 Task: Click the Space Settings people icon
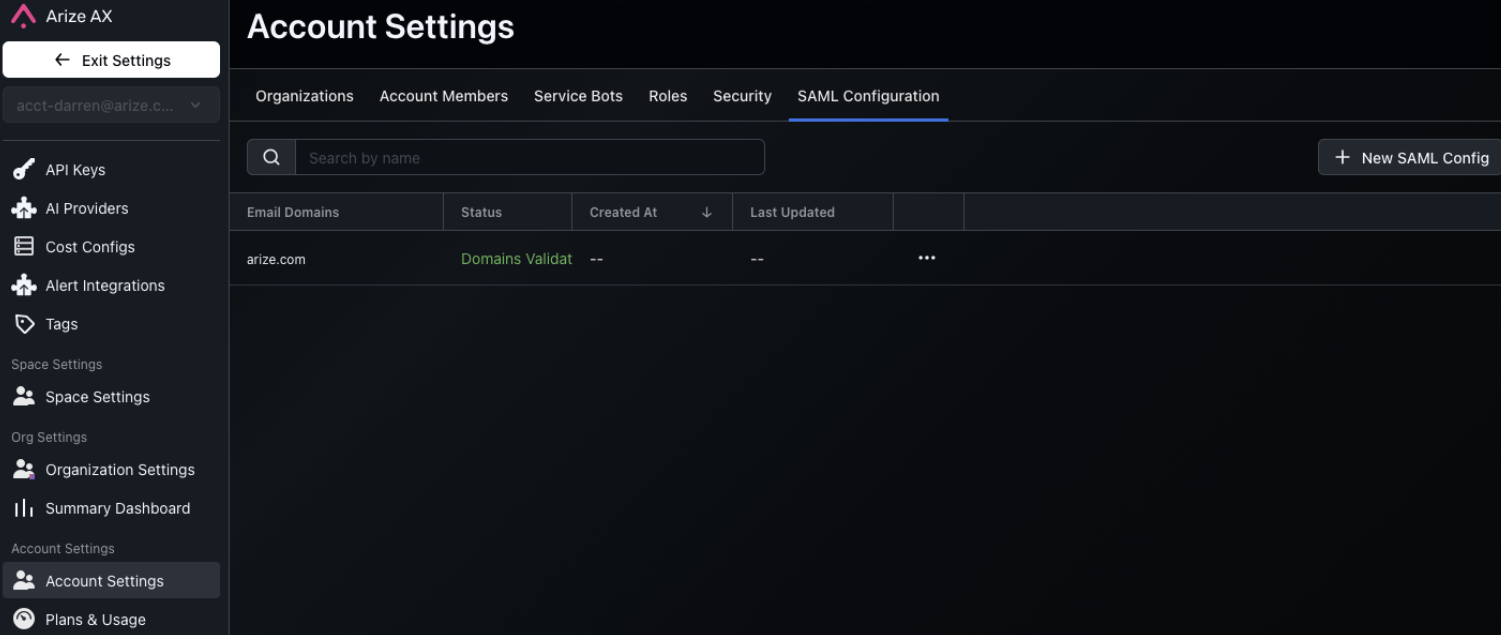(x=23, y=397)
